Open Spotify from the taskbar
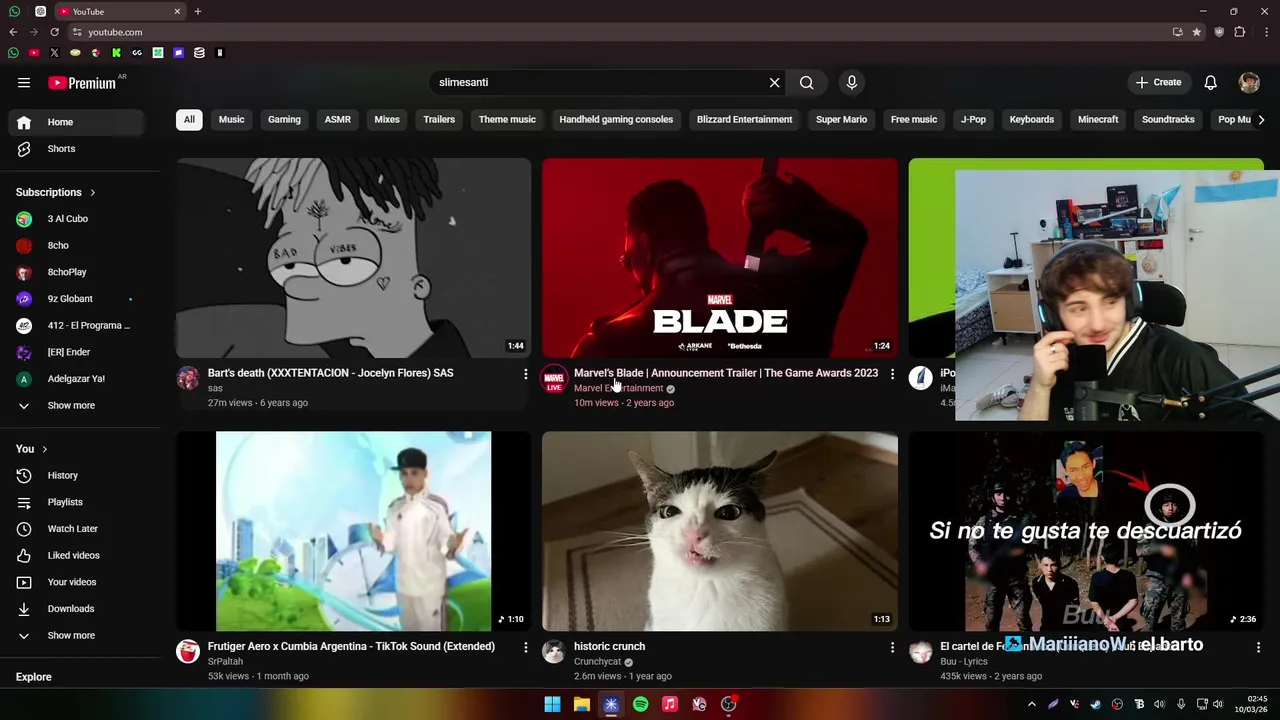This screenshot has width=1280, height=720. [640, 704]
